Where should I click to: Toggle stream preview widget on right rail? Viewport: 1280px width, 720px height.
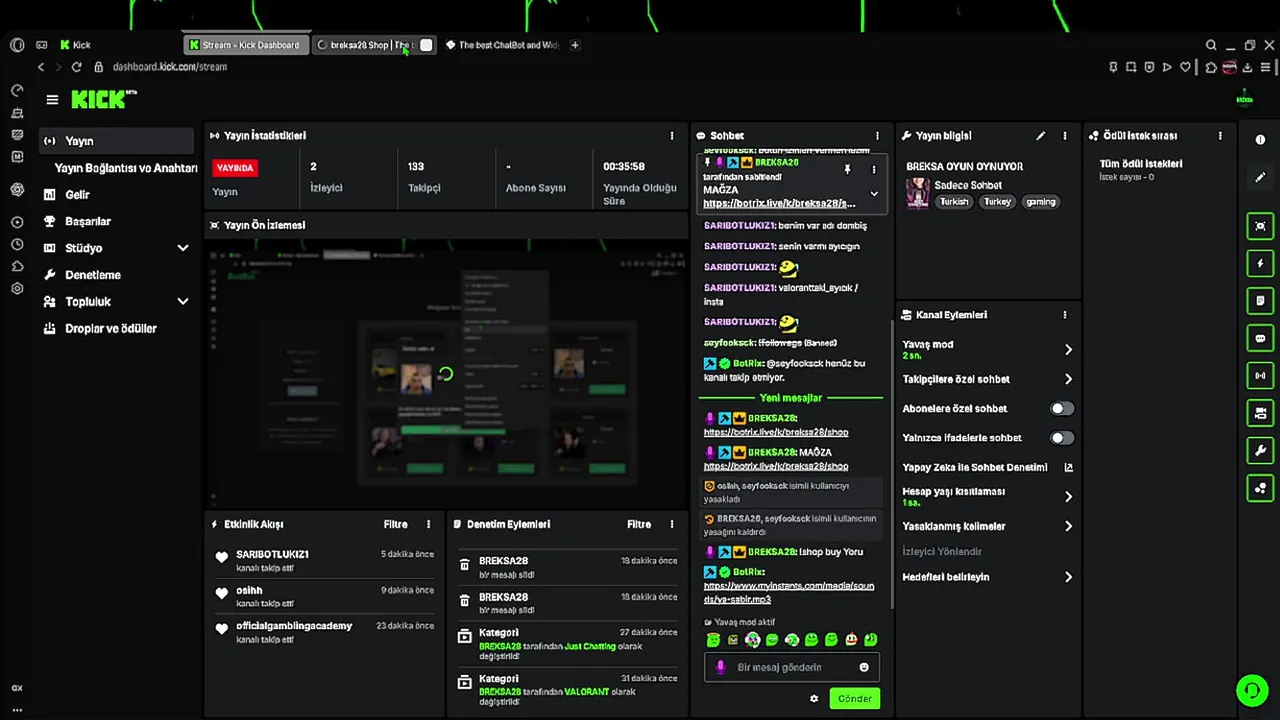1260,226
